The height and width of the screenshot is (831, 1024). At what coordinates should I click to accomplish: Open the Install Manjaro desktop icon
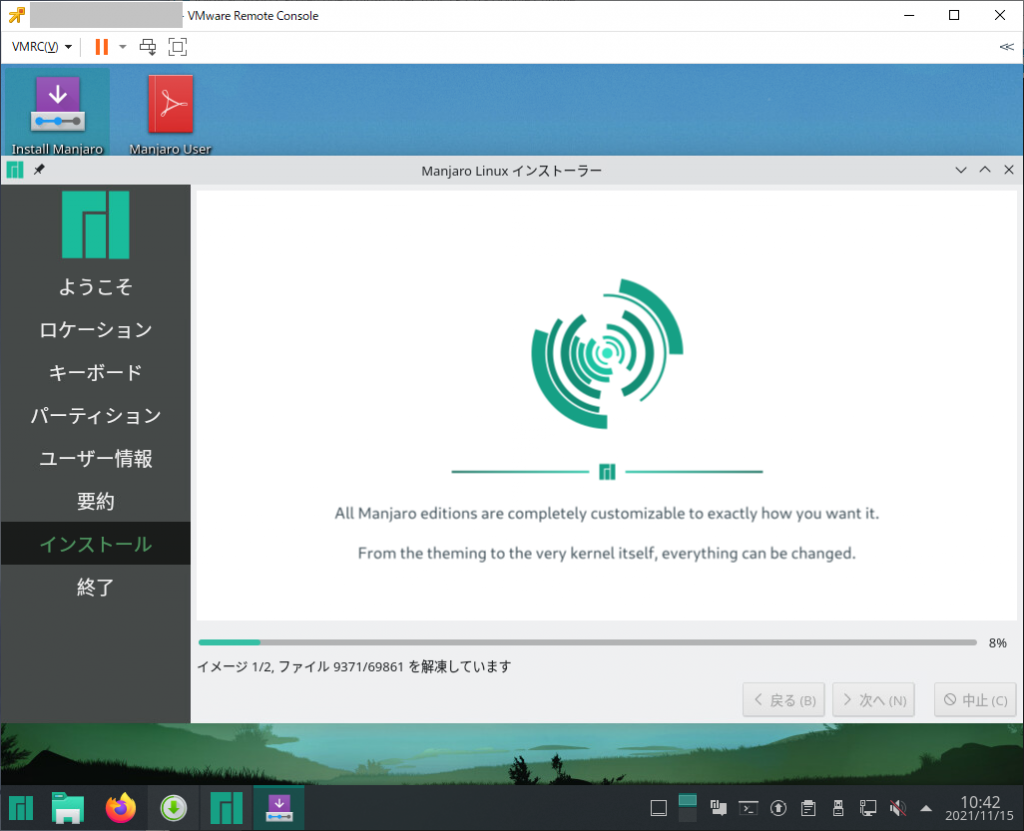coord(57,114)
